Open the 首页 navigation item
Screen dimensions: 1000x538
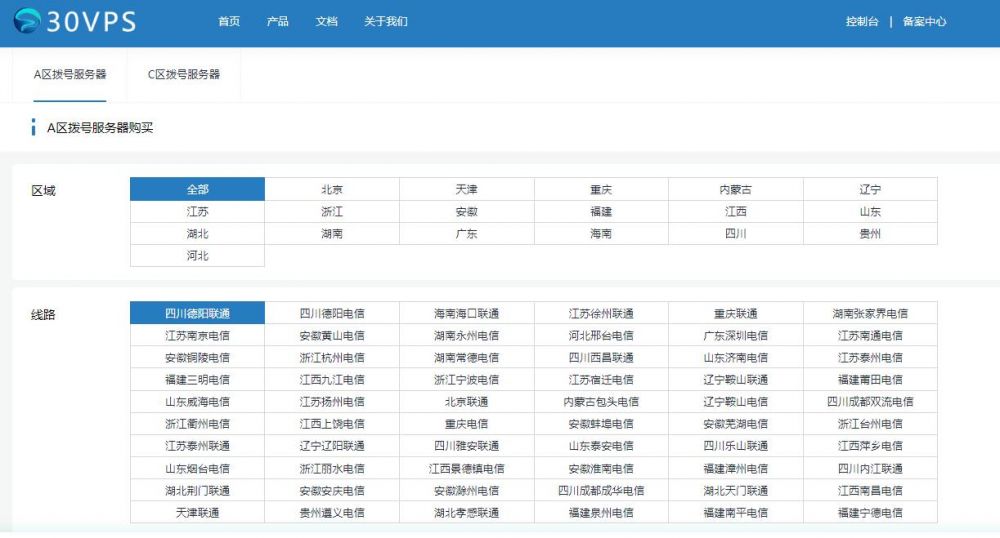tap(229, 21)
